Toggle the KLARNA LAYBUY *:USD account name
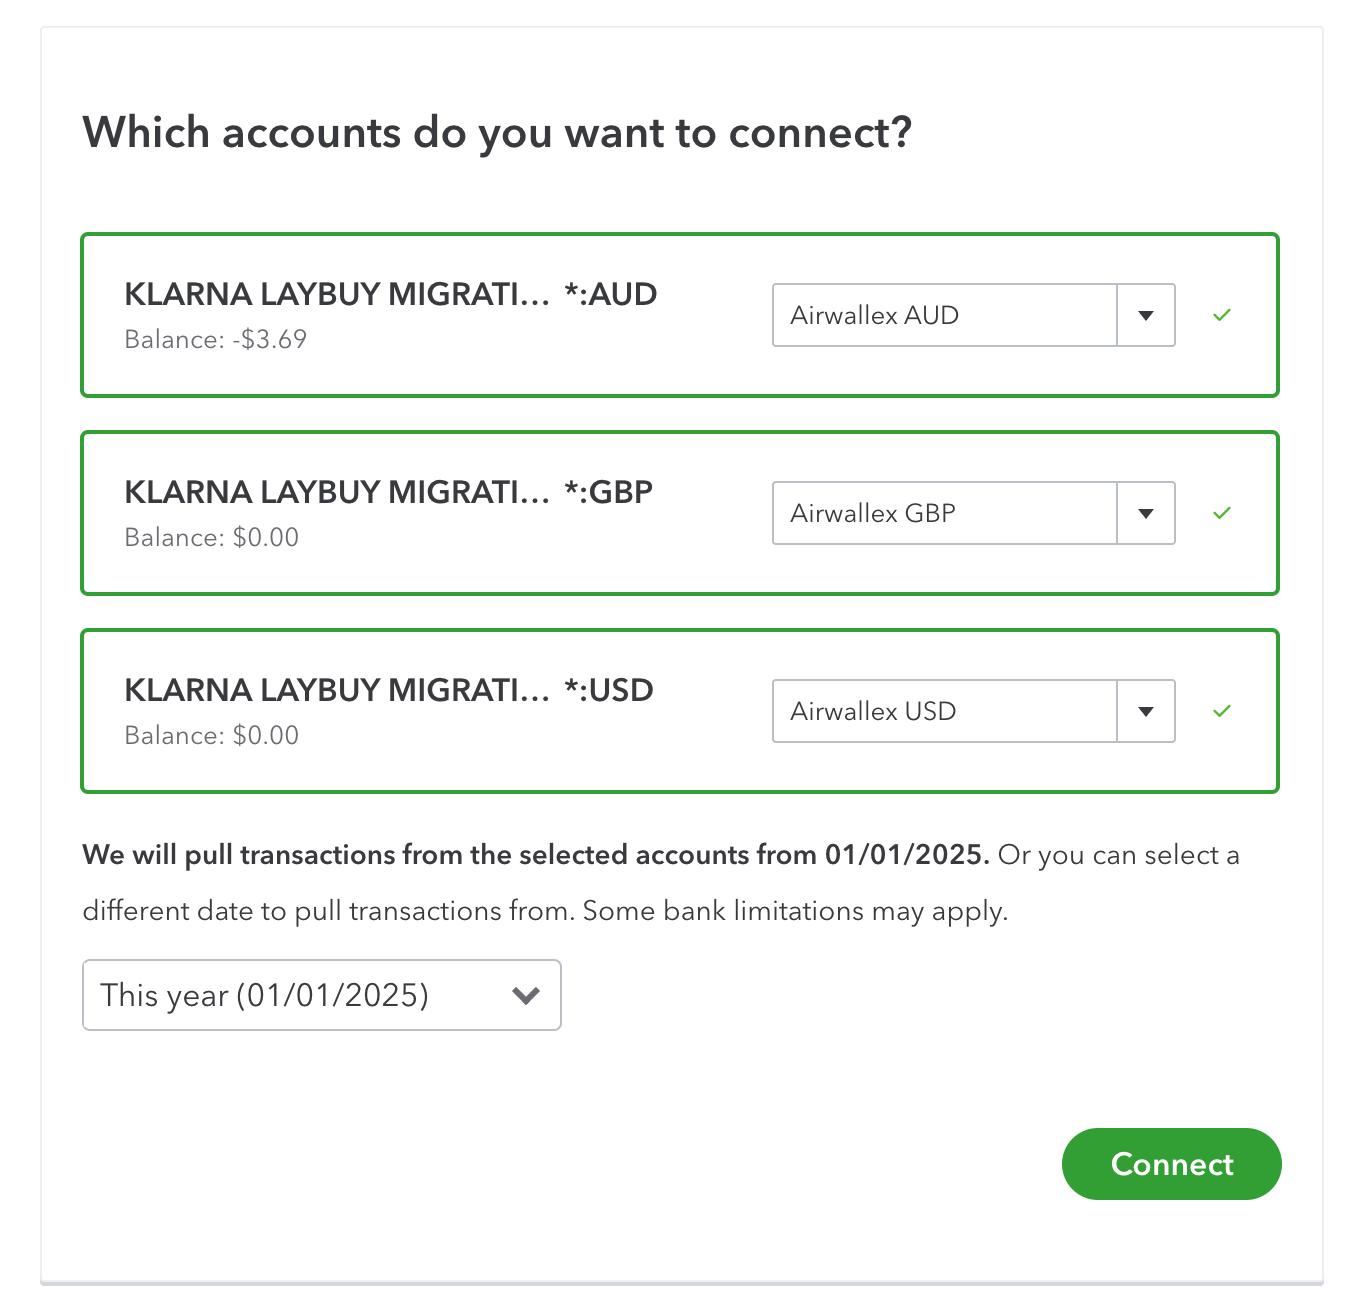Viewport: 1364px width, 1314px height. (388, 690)
